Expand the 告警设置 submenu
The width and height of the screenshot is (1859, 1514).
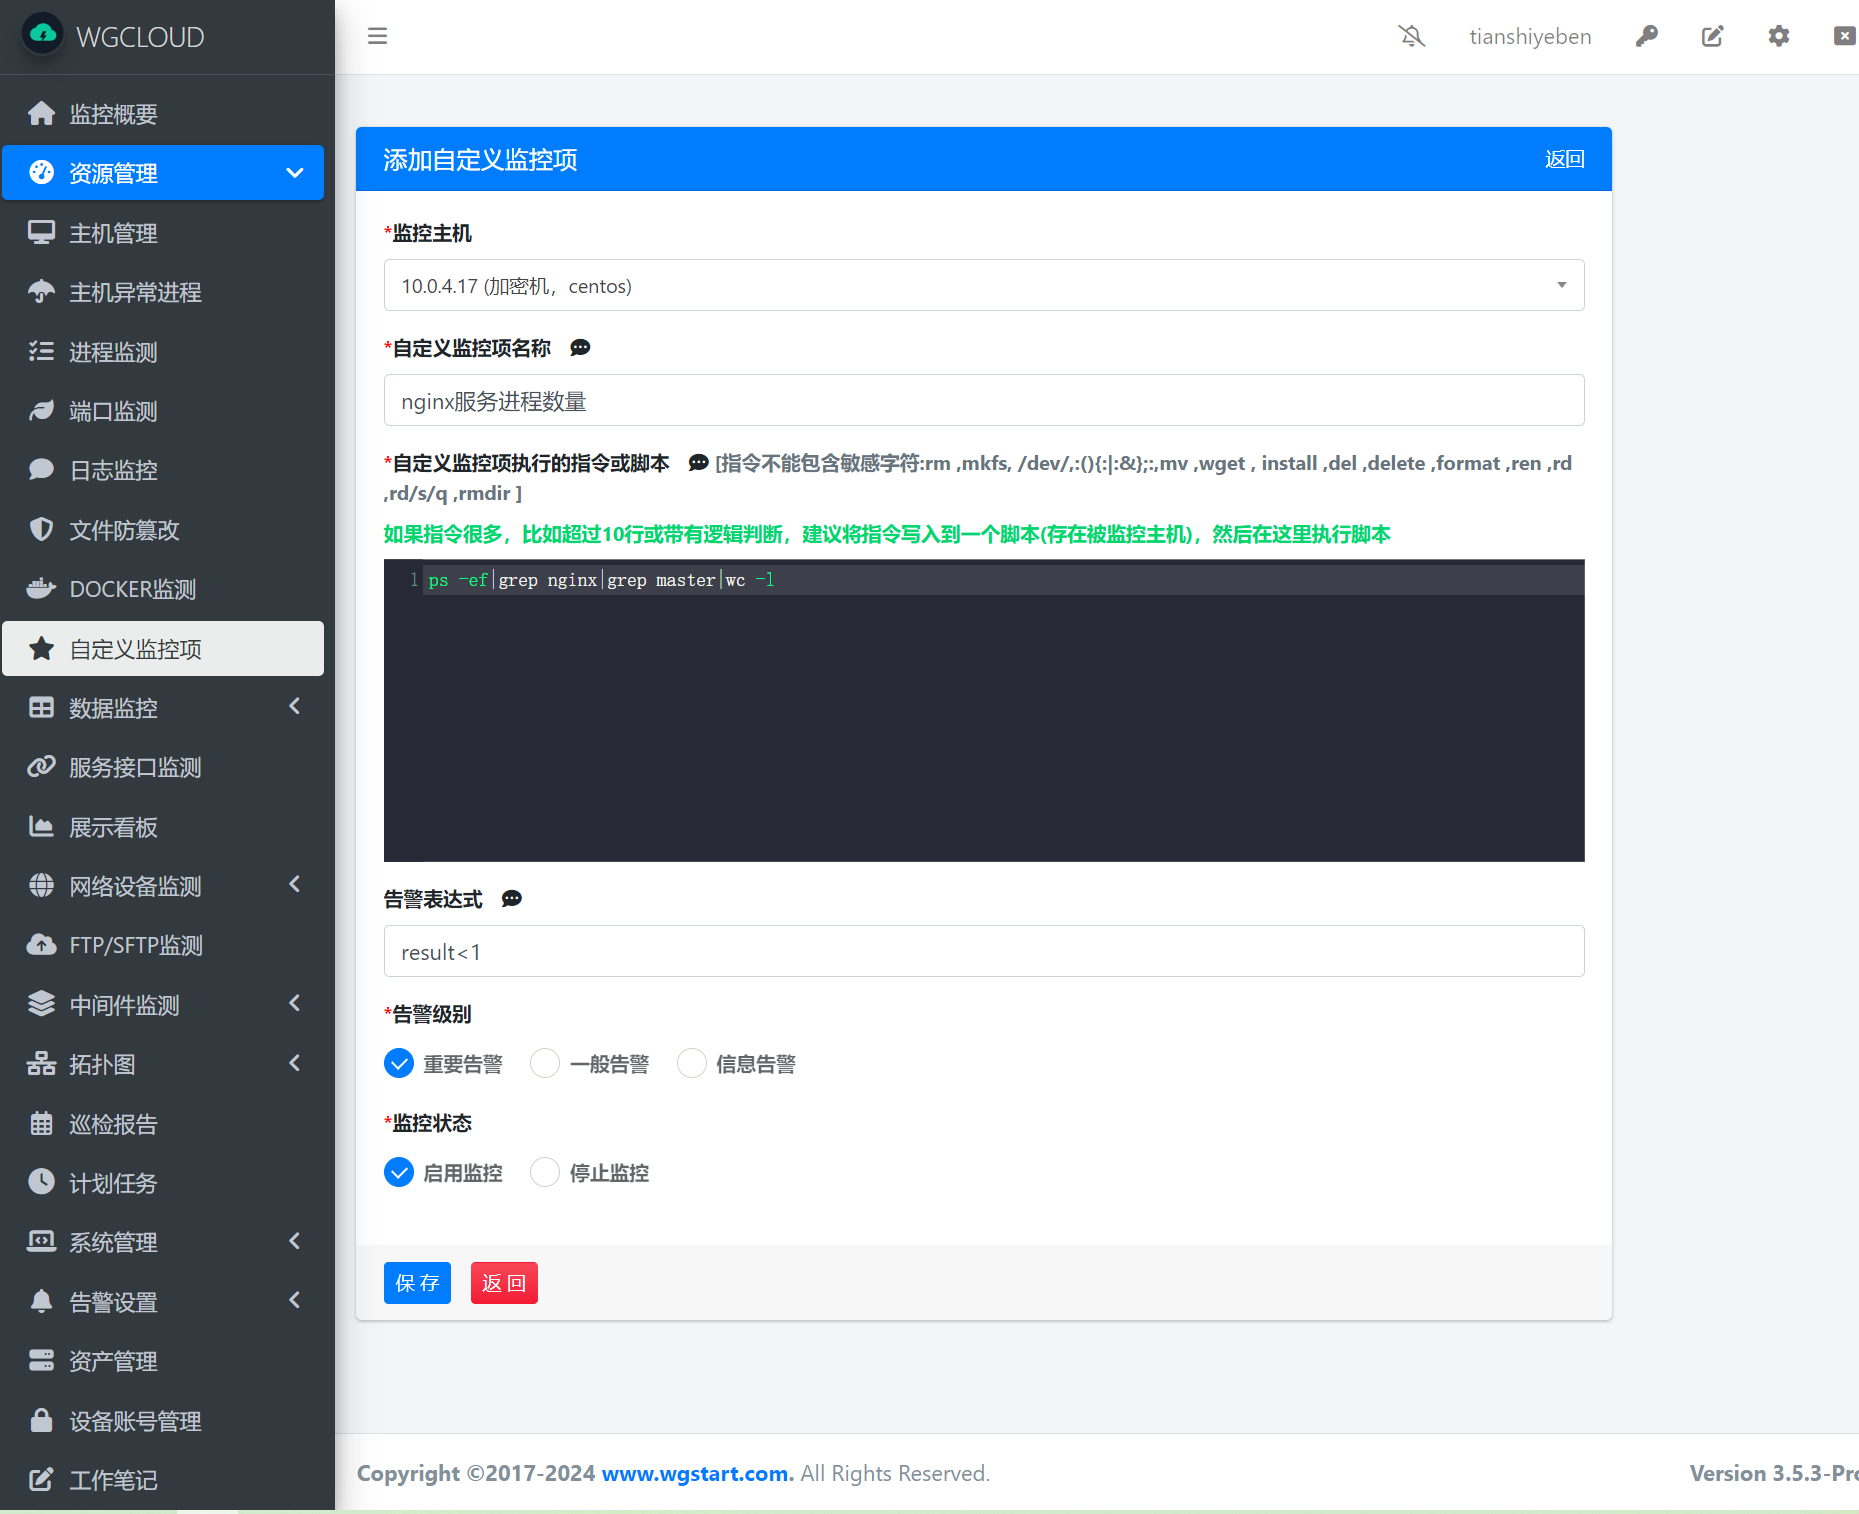pos(295,1301)
